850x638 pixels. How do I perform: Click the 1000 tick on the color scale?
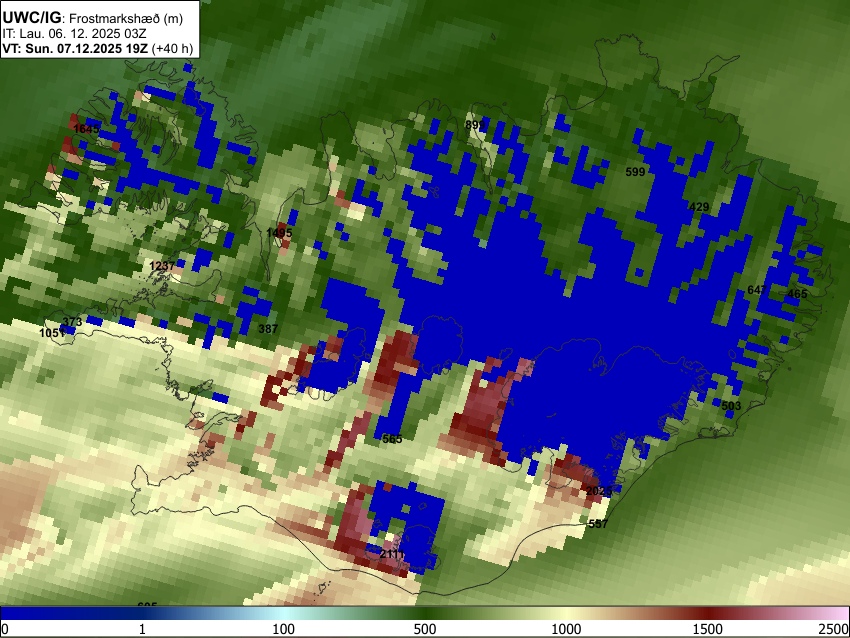566,629
